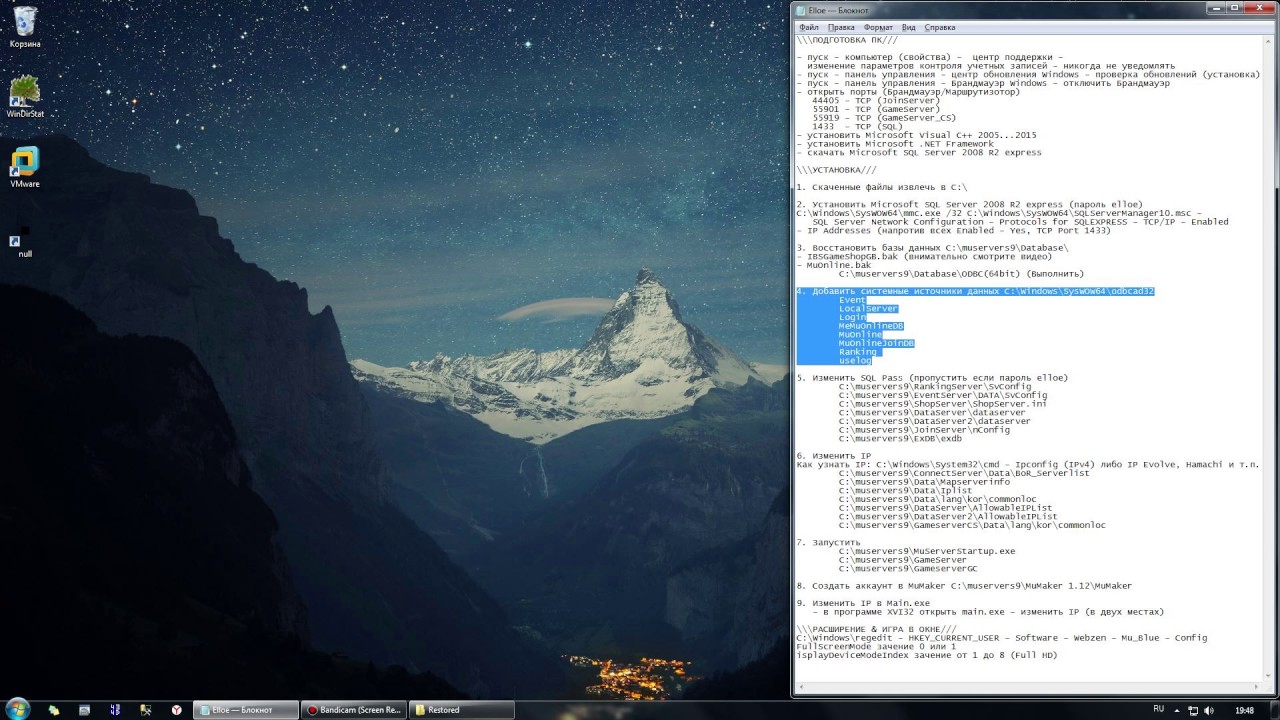Open the network icon in system tray
Image resolution: width=1280 pixels, height=720 pixels.
(1193, 710)
